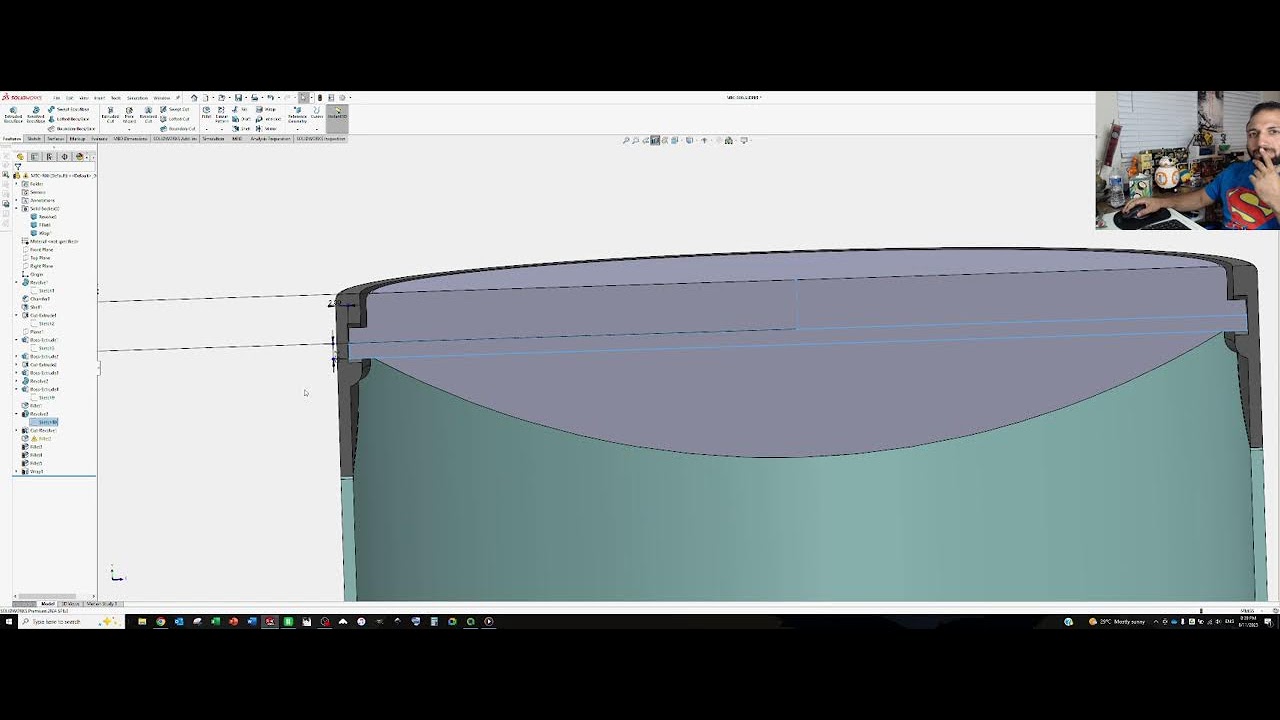
Task: Open Reference Geometry dropdown arrow
Action: [297, 129]
